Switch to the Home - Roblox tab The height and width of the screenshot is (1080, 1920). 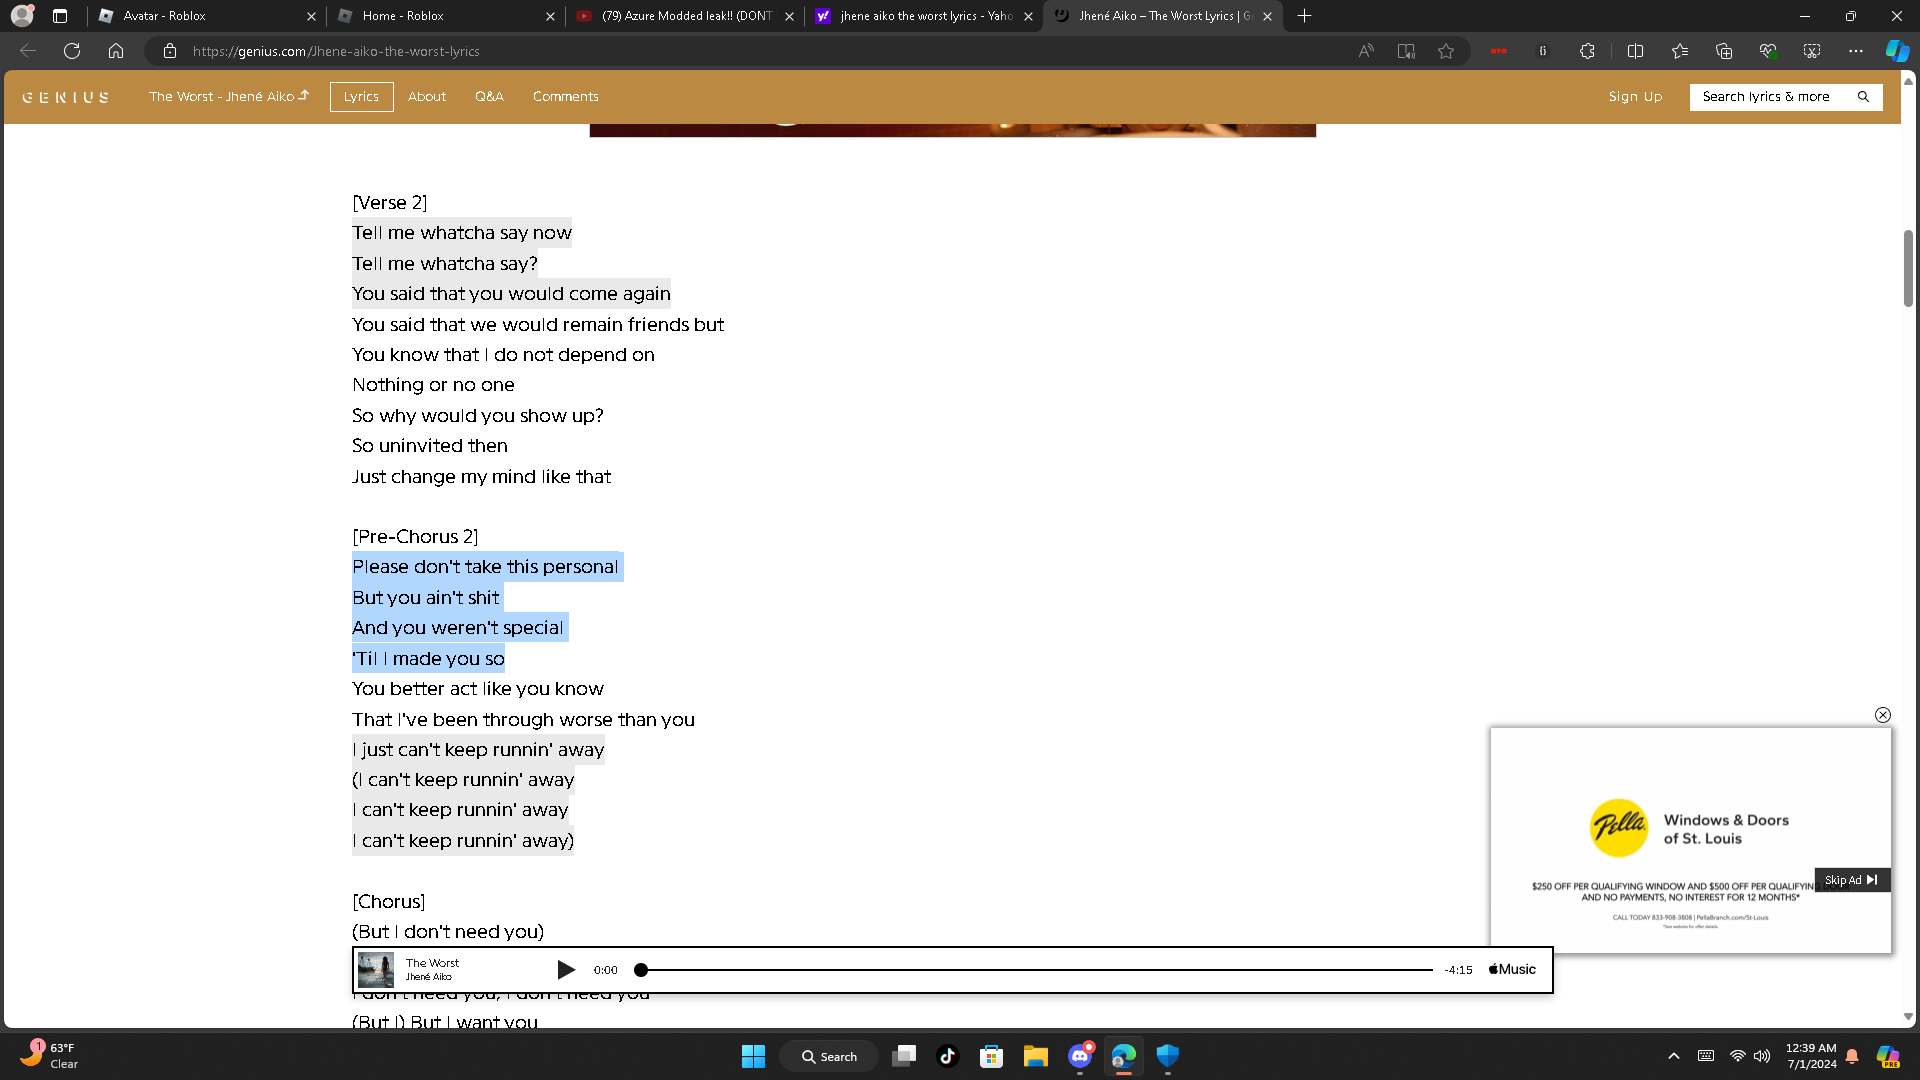tap(445, 16)
